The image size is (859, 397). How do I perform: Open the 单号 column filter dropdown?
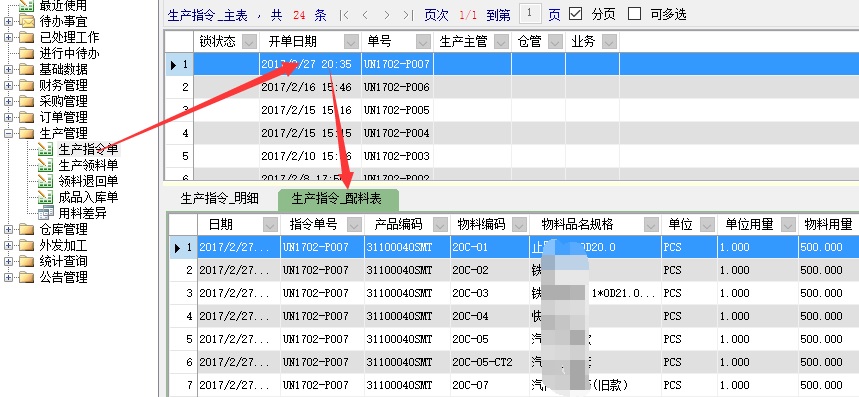423,42
